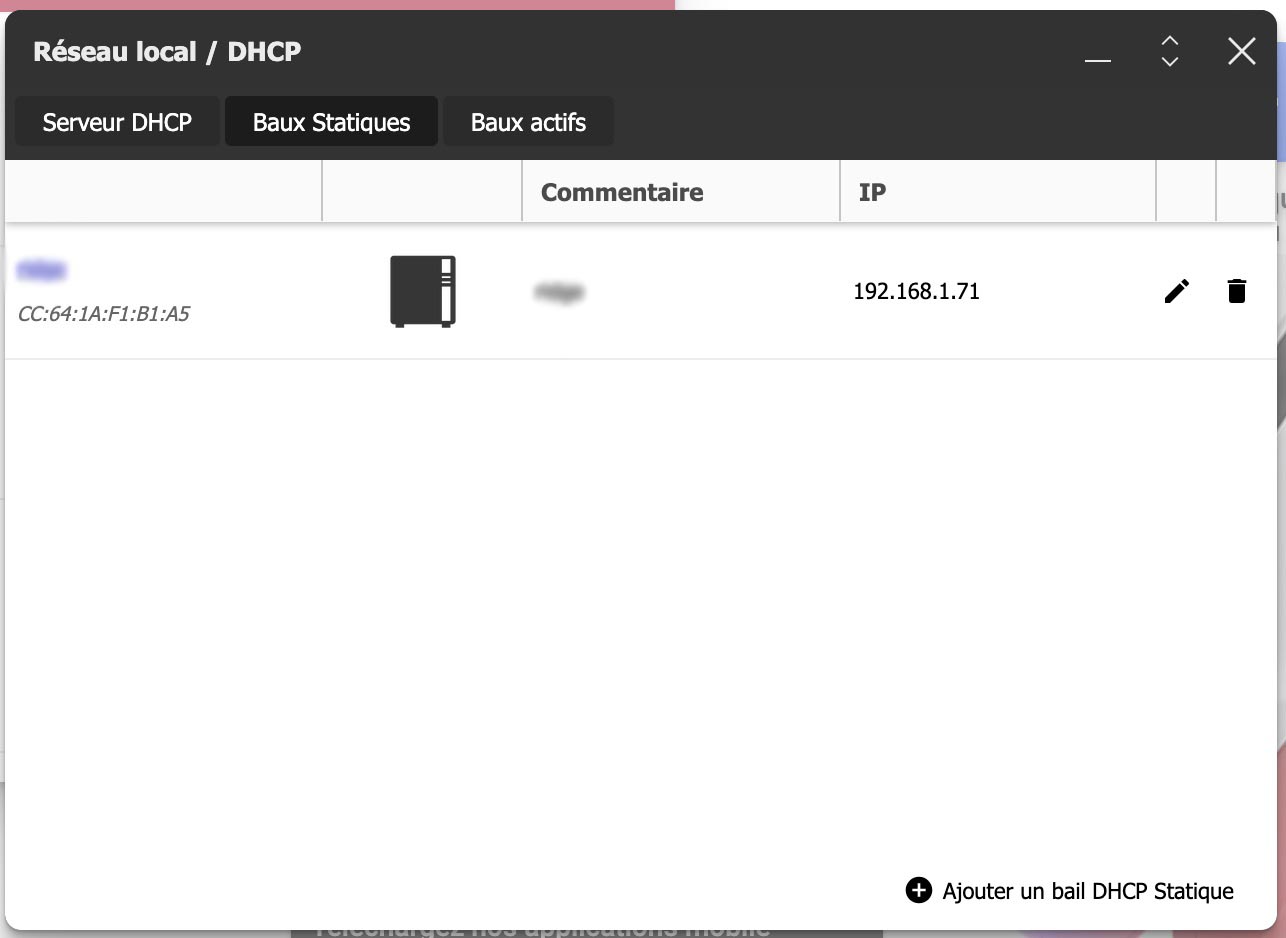The image size is (1286, 938).
Task: Click the empty area below the lease row
Action: click(x=640, y=600)
